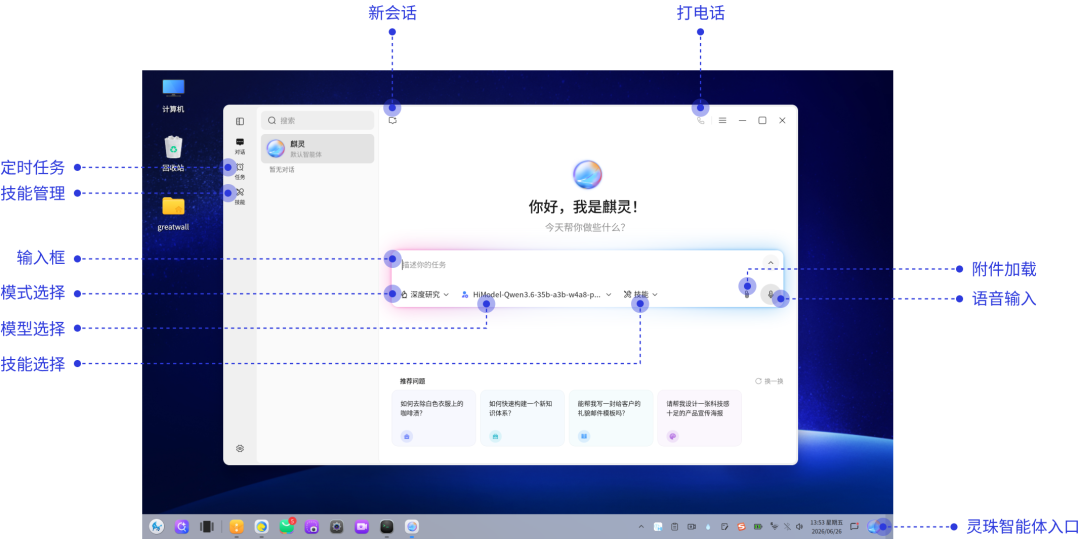
Task: Open the 灵珠 agent orb in the taskbar corner
Action: 875,527
